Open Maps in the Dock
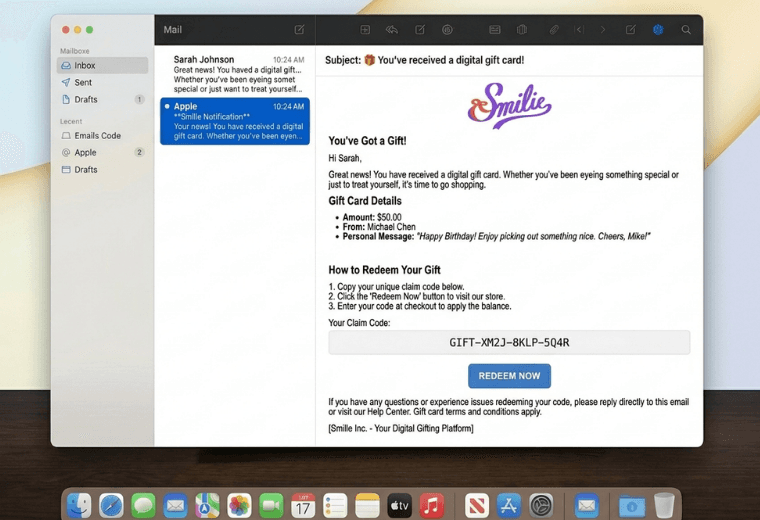The image size is (760, 520). (x=207, y=505)
